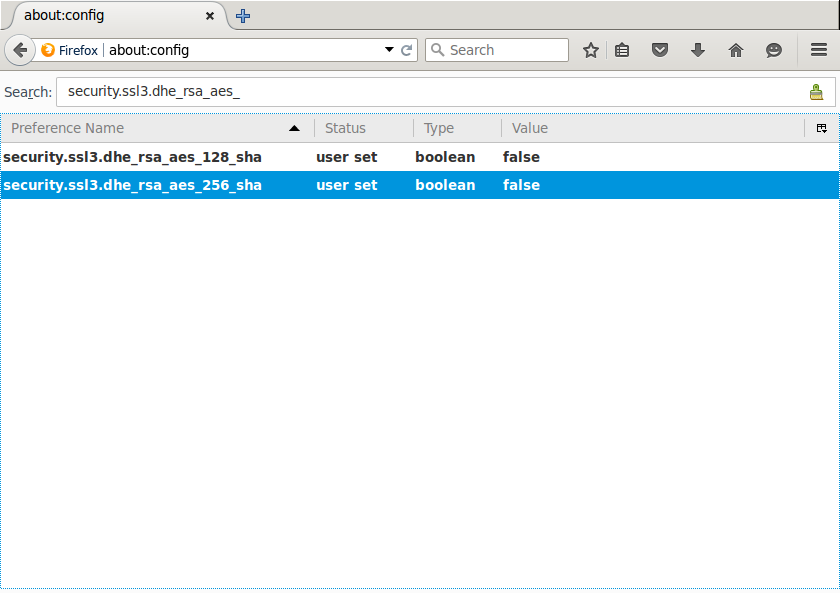The height and width of the screenshot is (593, 840).
Task: Click the Home icon
Action: (736, 49)
